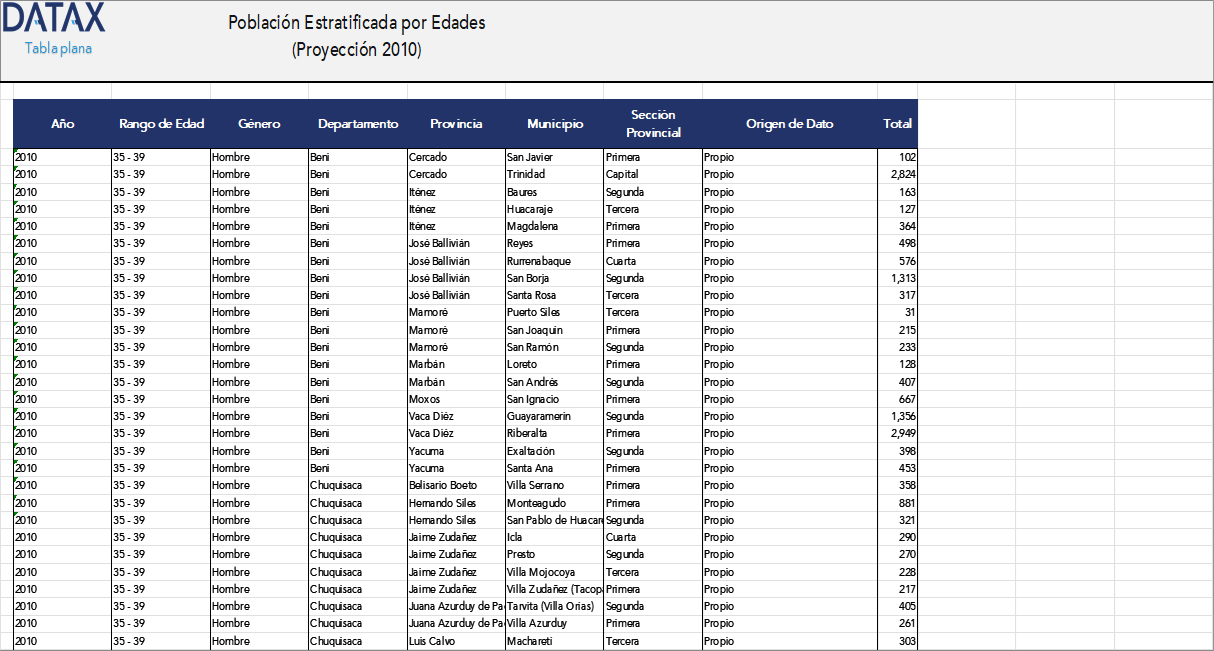Select the Sección Provincial header
1214x651 pixels.
pyautogui.click(x=653, y=124)
